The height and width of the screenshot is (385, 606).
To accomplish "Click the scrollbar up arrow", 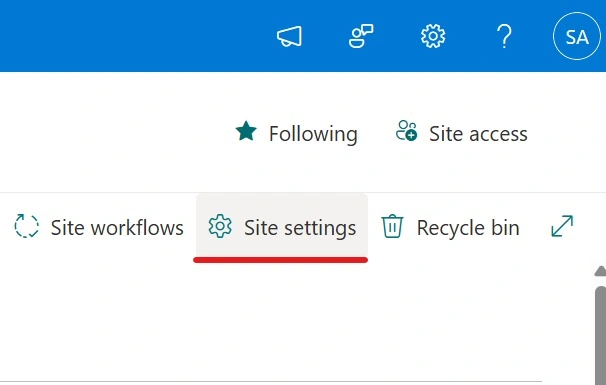I will click(x=601, y=271).
